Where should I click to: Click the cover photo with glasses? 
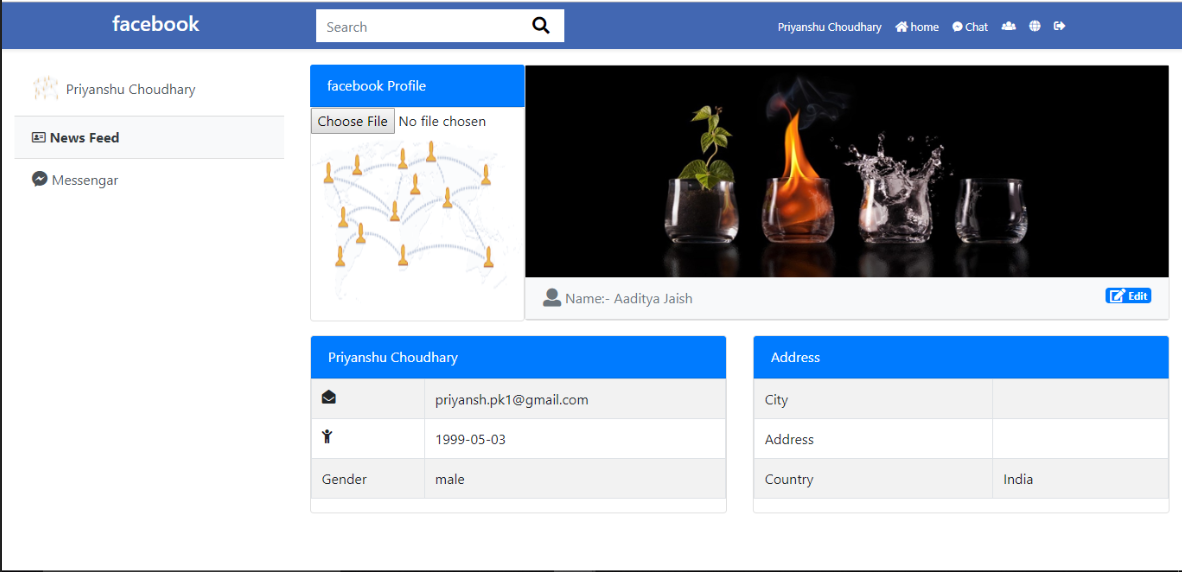(x=846, y=171)
